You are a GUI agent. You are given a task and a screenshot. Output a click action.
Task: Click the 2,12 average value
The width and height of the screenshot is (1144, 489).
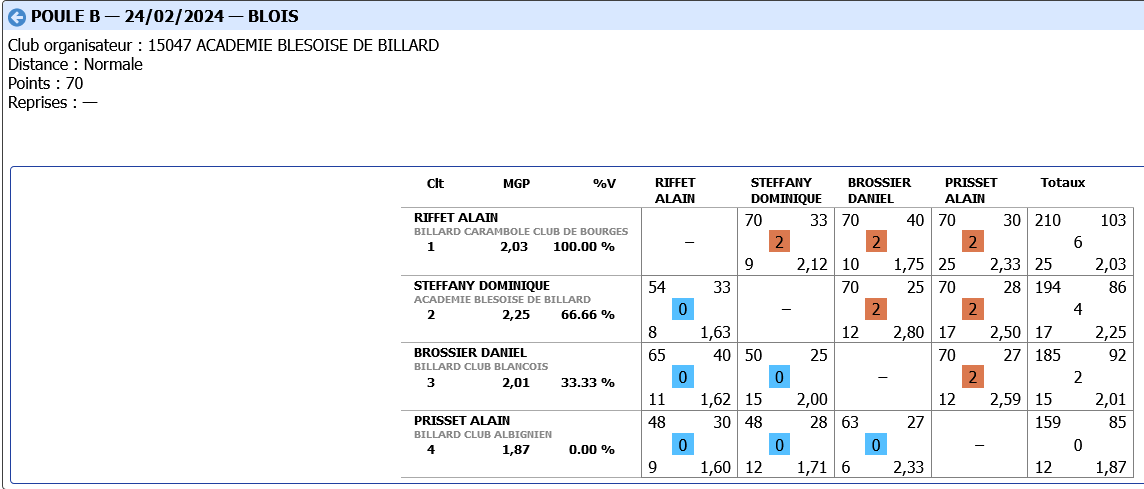pyautogui.click(x=812, y=265)
